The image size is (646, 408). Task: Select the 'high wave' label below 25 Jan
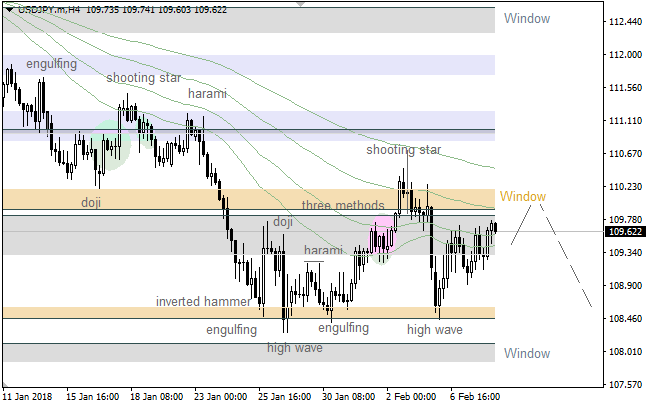[x=294, y=348]
